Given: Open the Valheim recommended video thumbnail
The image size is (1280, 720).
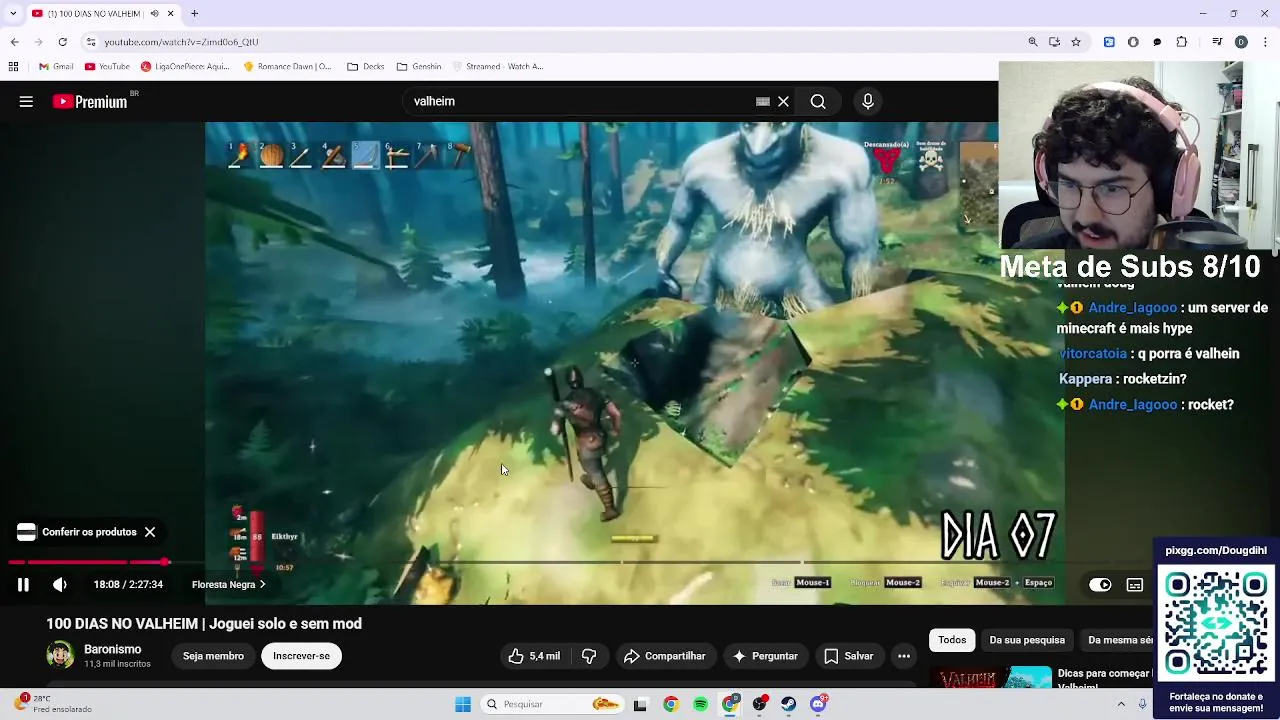Looking at the screenshot, I should click(991, 677).
